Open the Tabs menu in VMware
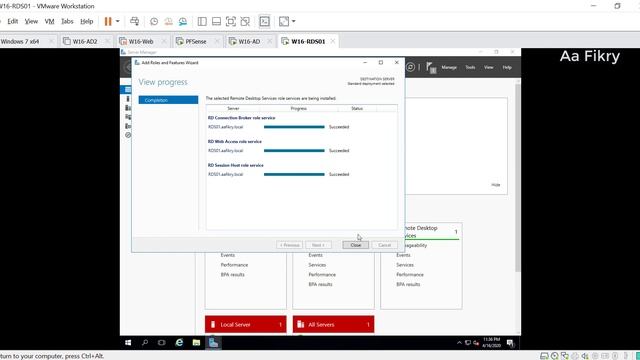Image resolution: width=640 pixels, height=360 pixels. point(67,21)
